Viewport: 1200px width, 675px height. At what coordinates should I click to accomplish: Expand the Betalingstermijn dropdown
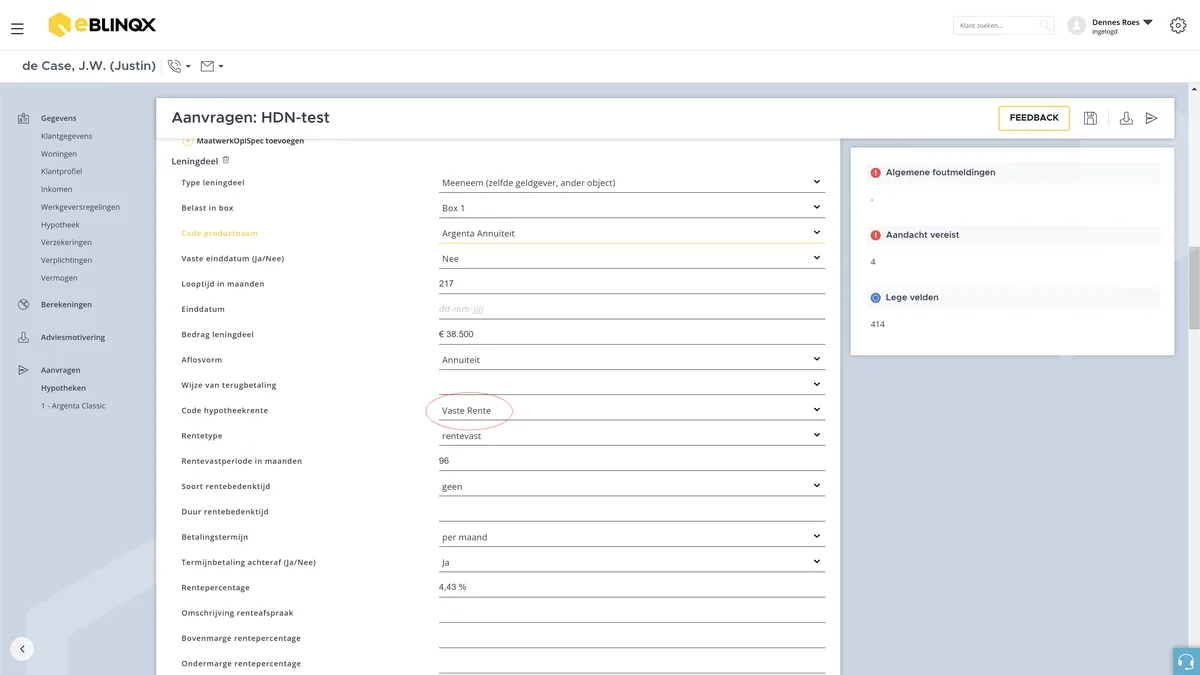631,537
